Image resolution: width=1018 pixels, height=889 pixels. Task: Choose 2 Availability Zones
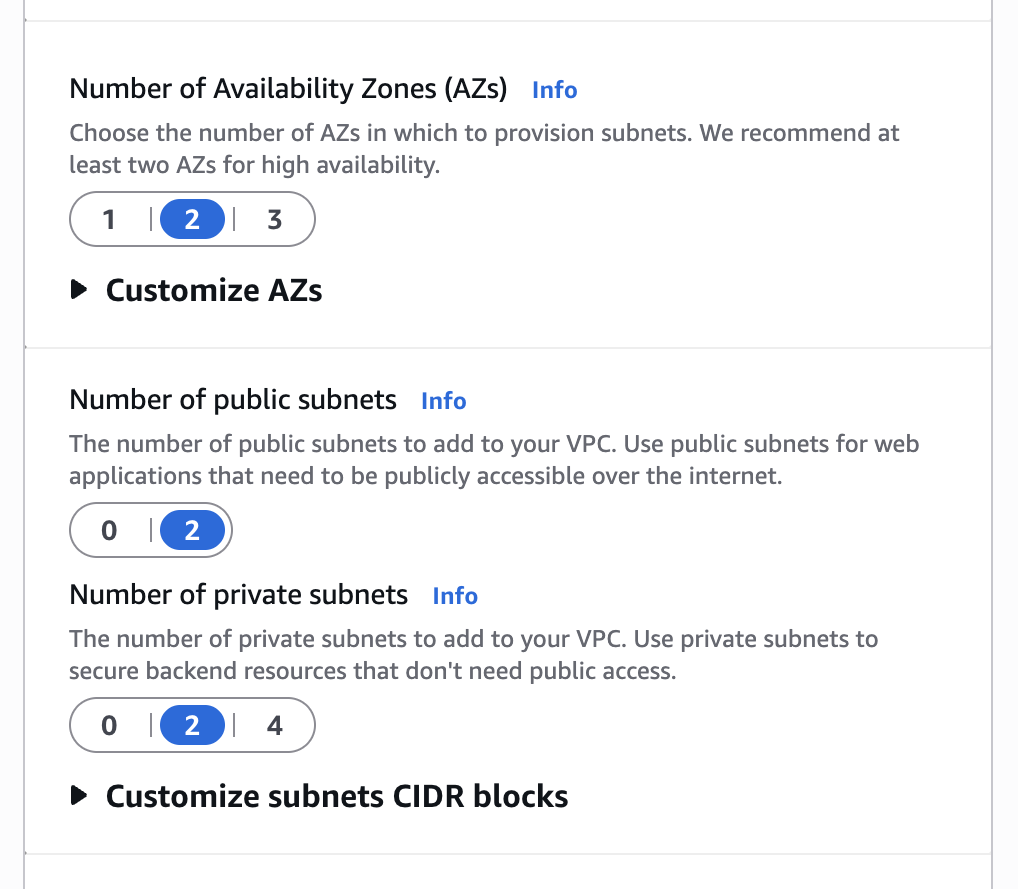pos(192,219)
